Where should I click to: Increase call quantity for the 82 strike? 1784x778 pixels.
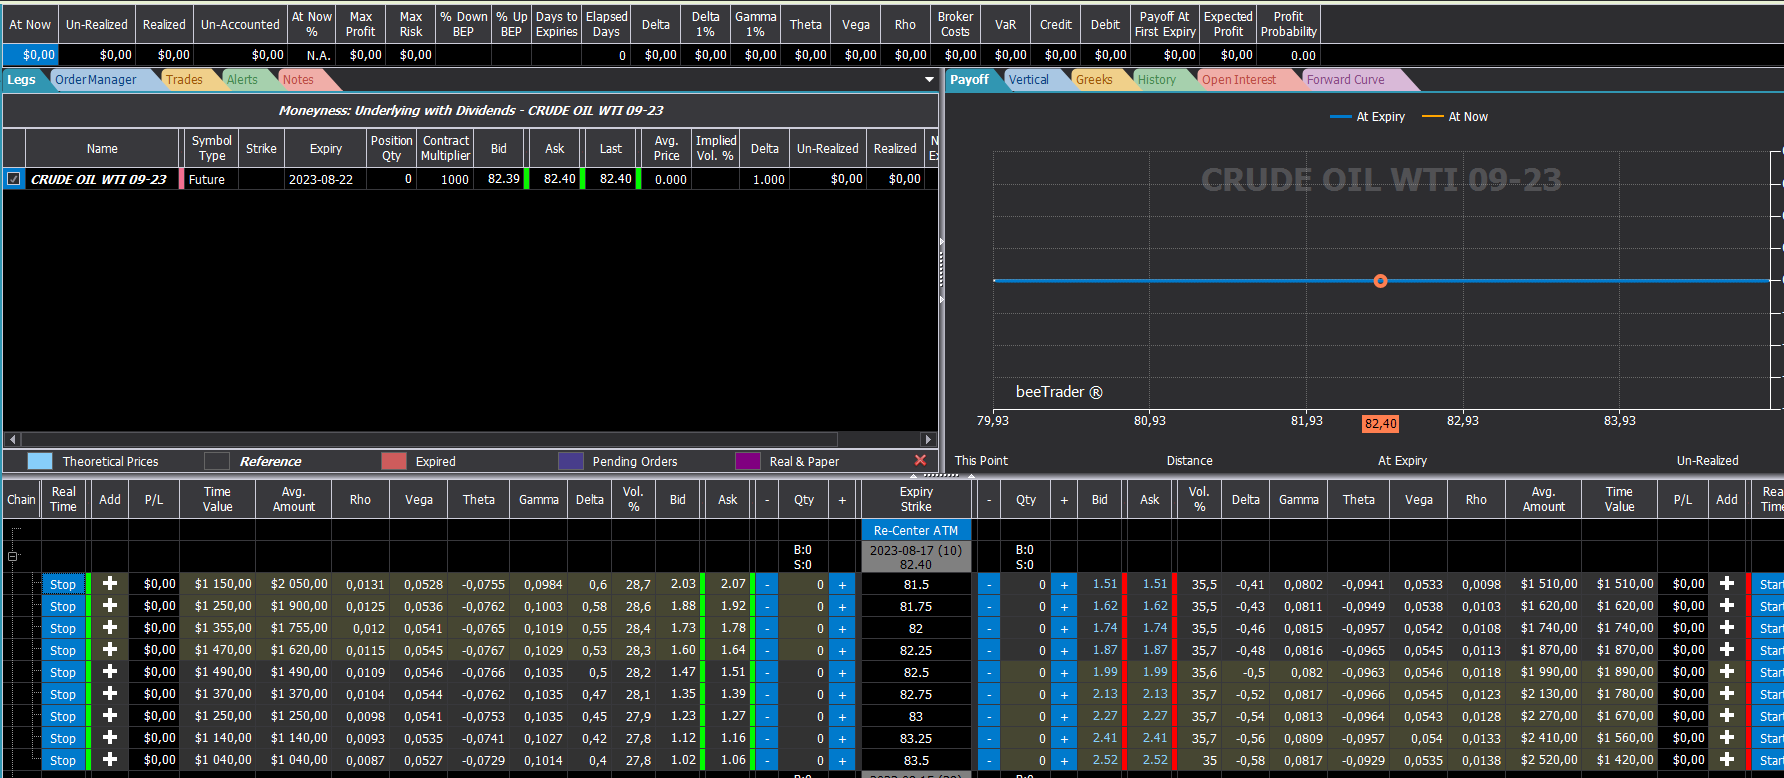click(842, 629)
